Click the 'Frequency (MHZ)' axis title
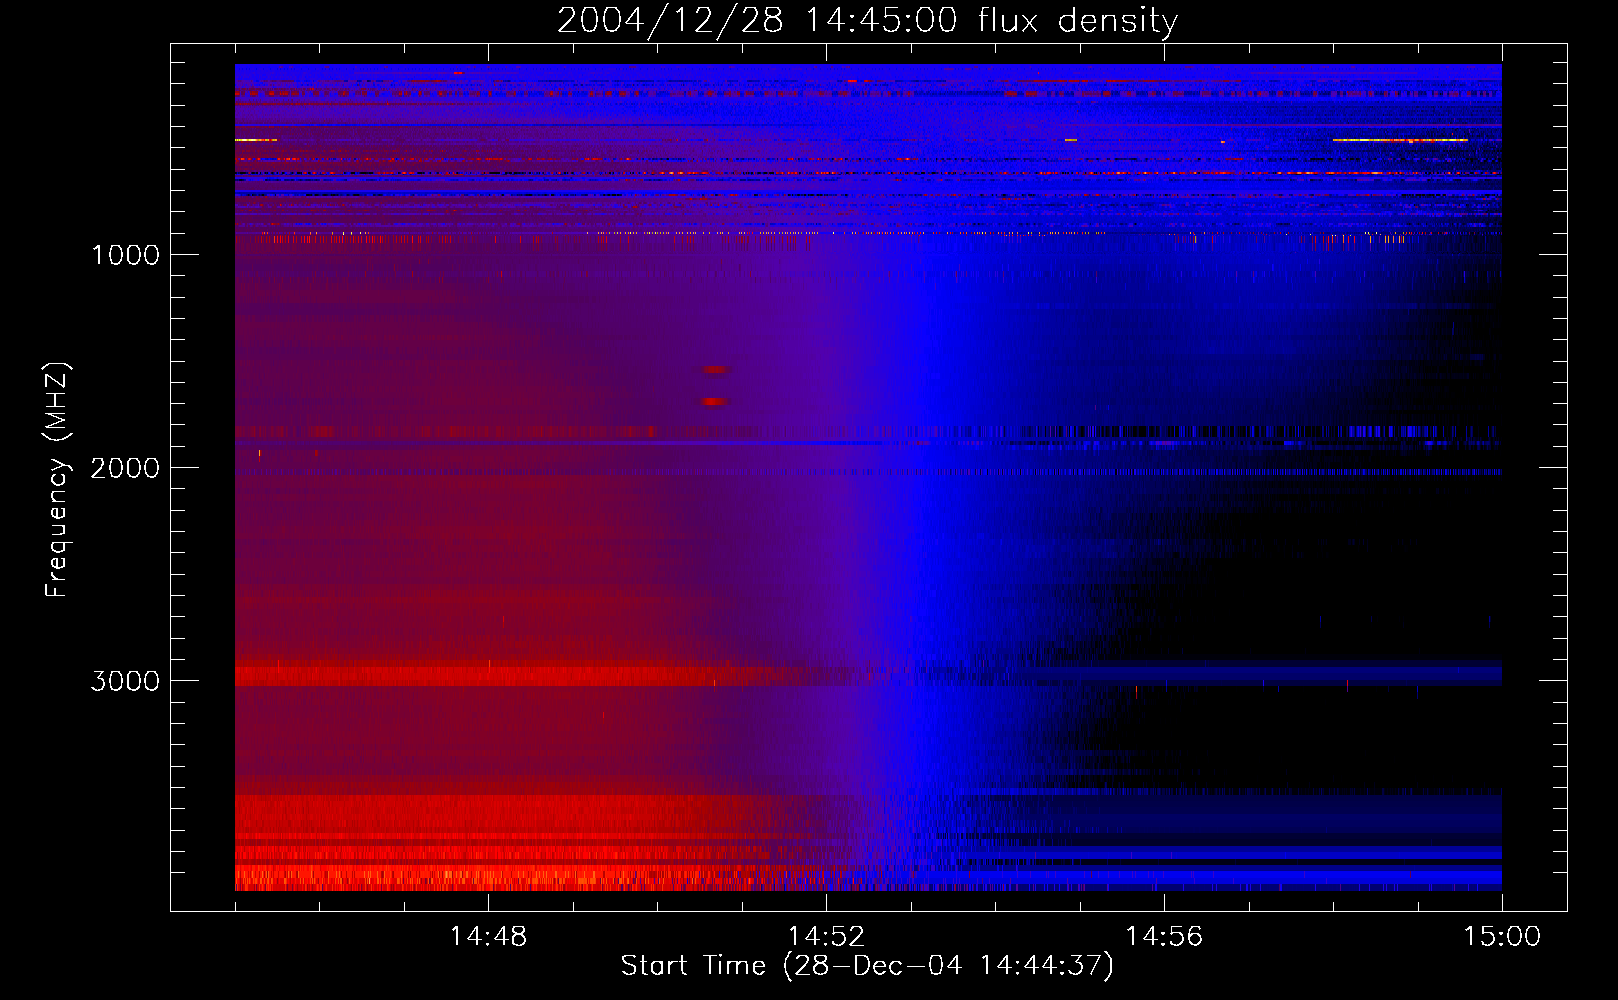This screenshot has height=1000, width=1618. (x=57, y=480)
